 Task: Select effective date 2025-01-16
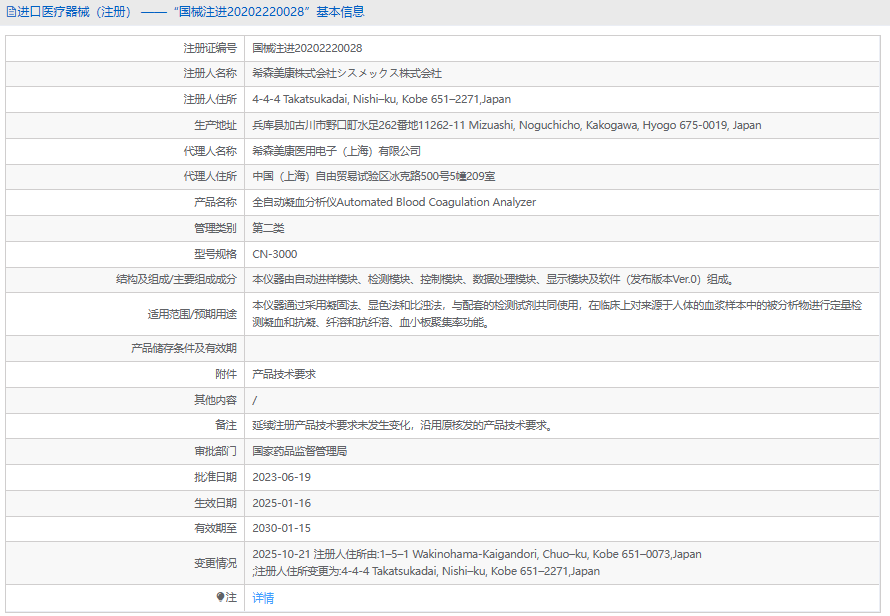(282, 504)
